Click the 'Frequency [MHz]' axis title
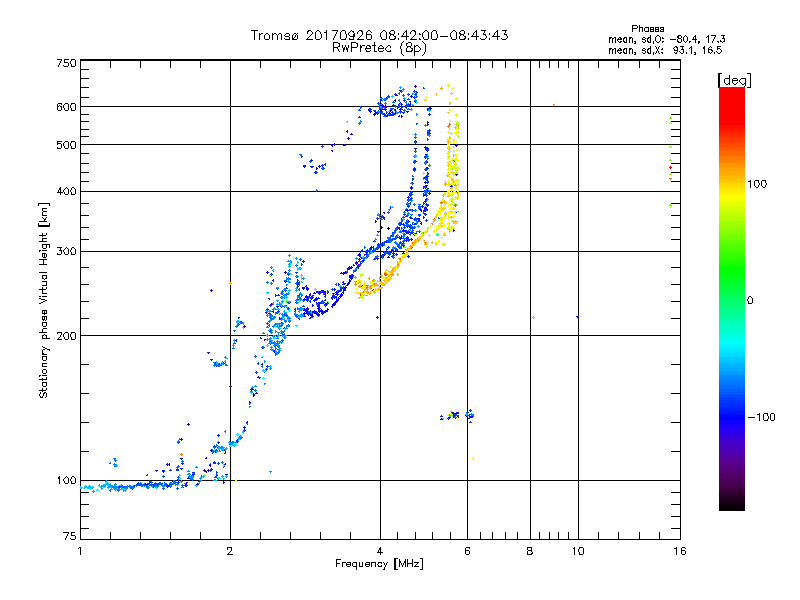The width and height of the screenshot is (800, 600). coord(379,564)
